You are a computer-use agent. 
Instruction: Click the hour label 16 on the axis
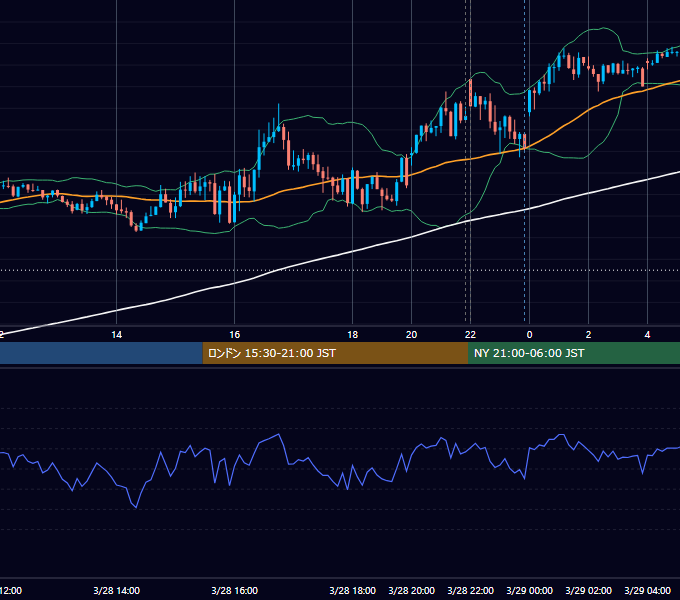click(235, 335)
